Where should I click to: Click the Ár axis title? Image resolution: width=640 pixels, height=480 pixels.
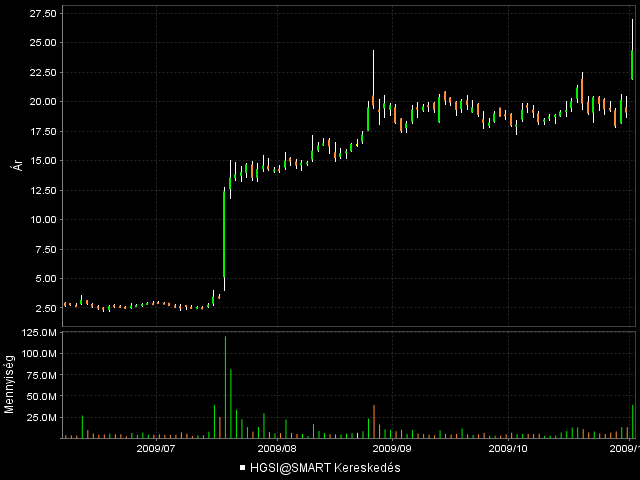(x=18, y=164)
